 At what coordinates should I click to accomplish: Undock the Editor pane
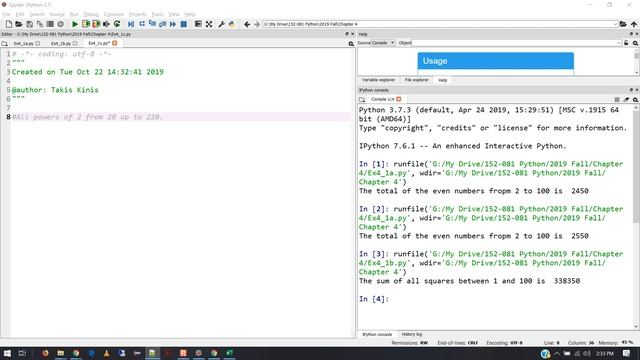[347, 34]
